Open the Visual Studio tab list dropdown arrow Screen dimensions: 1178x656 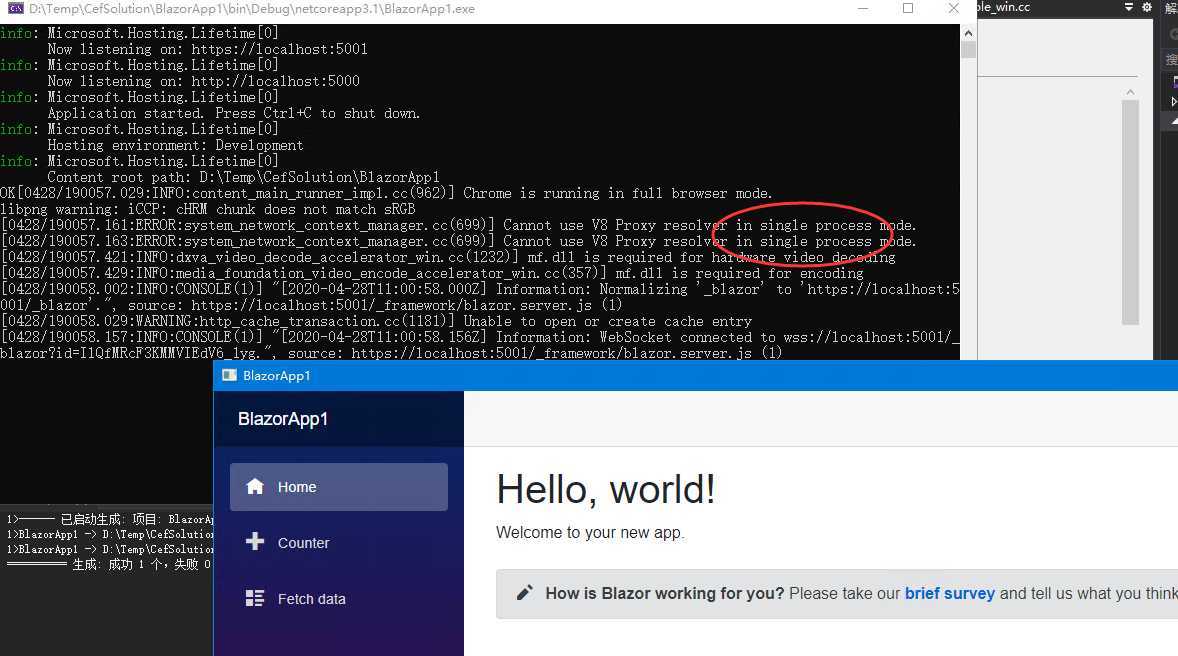point(1128,7)
